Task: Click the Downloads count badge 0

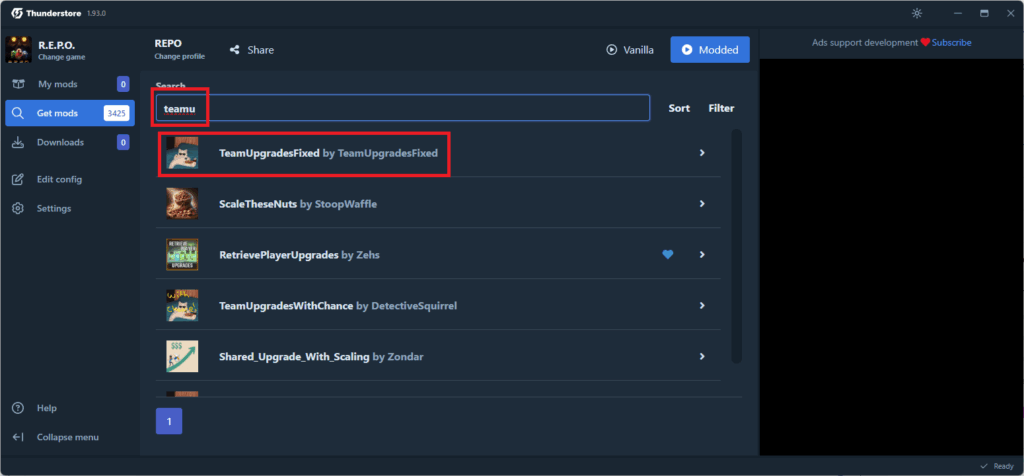Action: pos(123,142)
